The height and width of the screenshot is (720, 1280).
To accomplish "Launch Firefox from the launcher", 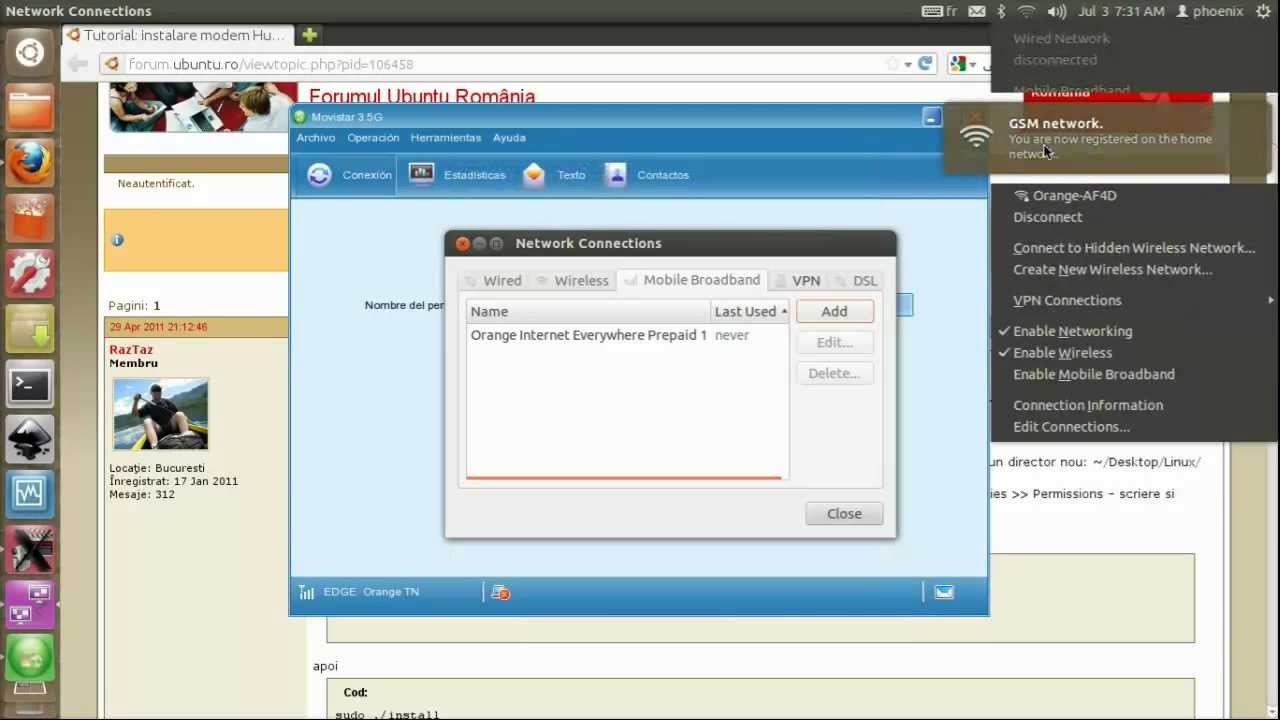I will point(30,162).
